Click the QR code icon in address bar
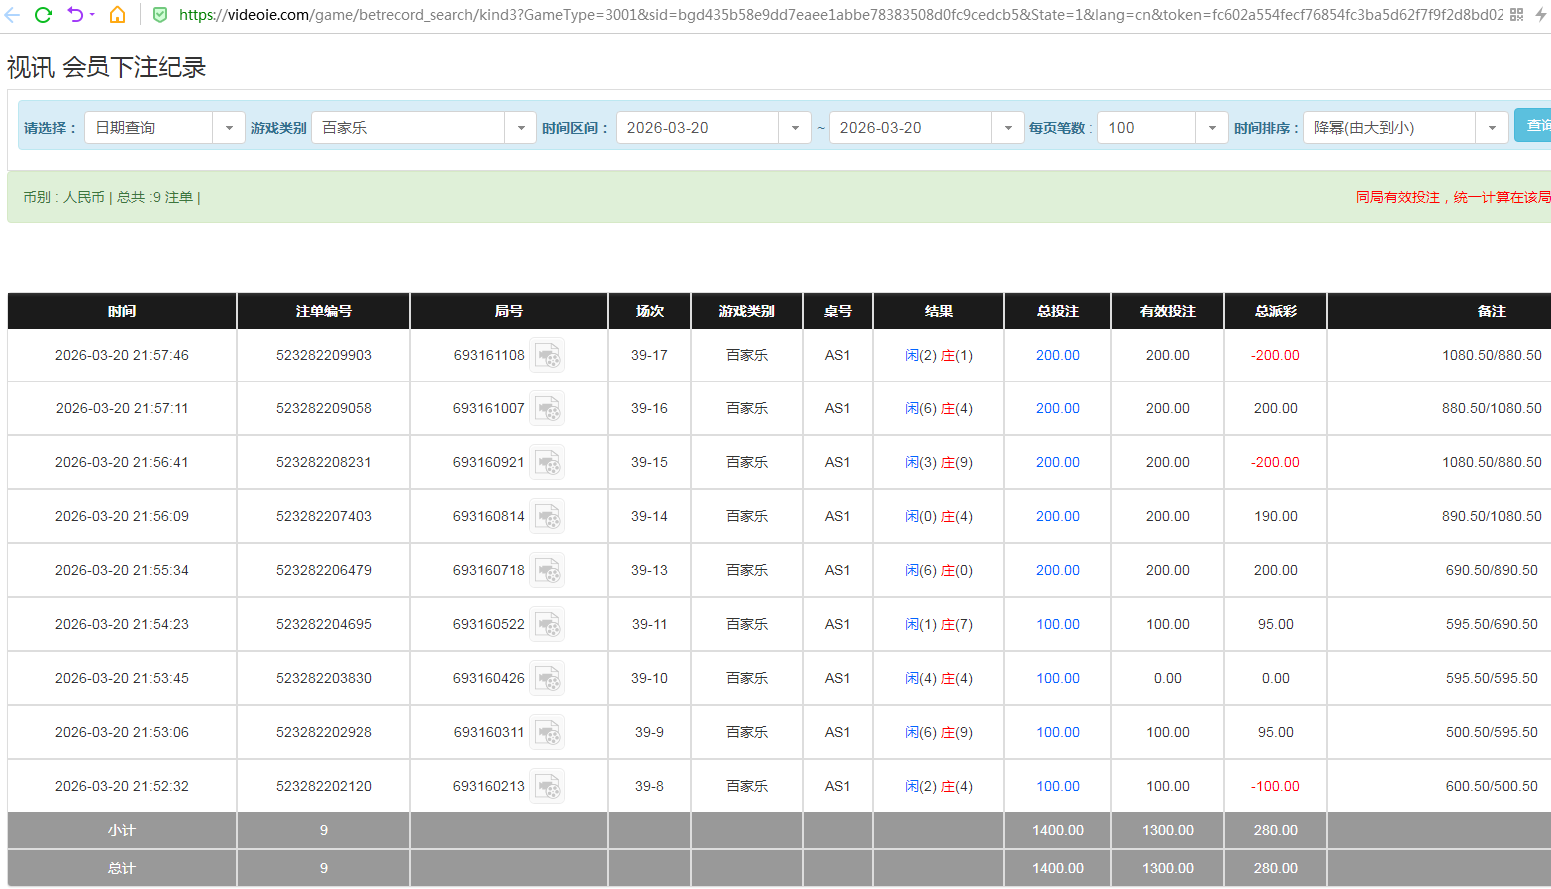The image size is (1551, 889). coord(1516,15)
